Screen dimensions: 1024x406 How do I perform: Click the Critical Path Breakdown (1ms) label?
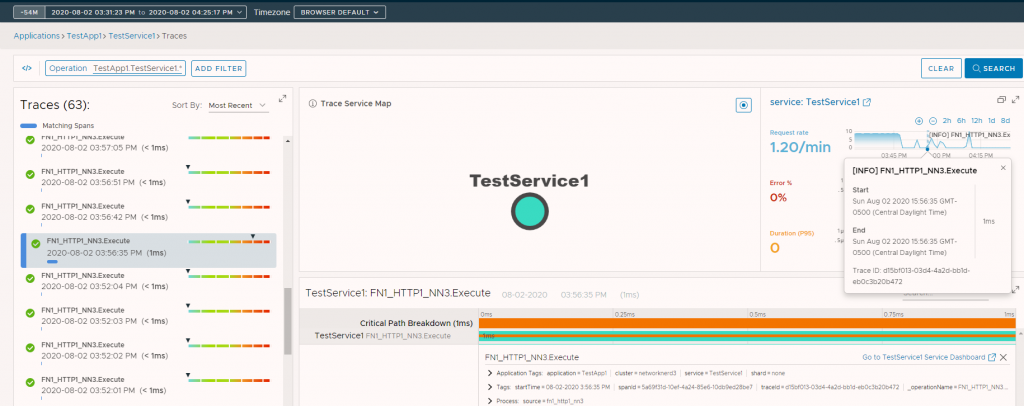tap(416, 323)
